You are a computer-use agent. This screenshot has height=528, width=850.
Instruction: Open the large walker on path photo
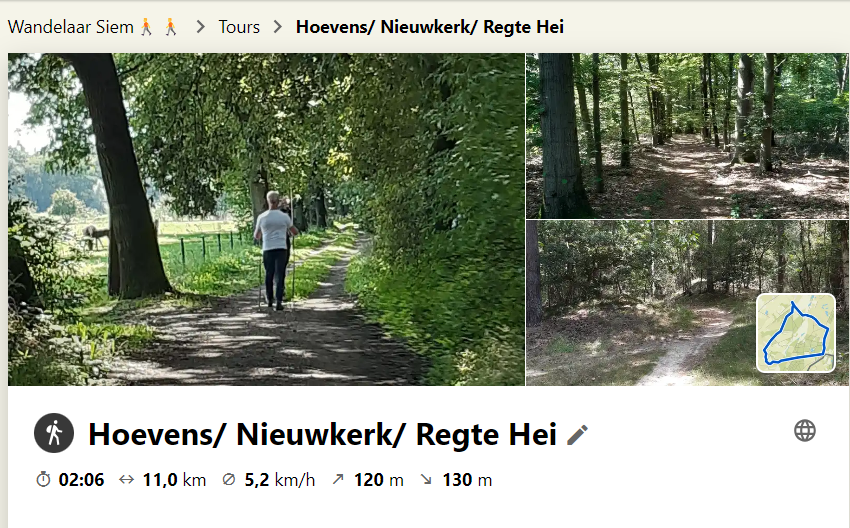click(266, 219)
